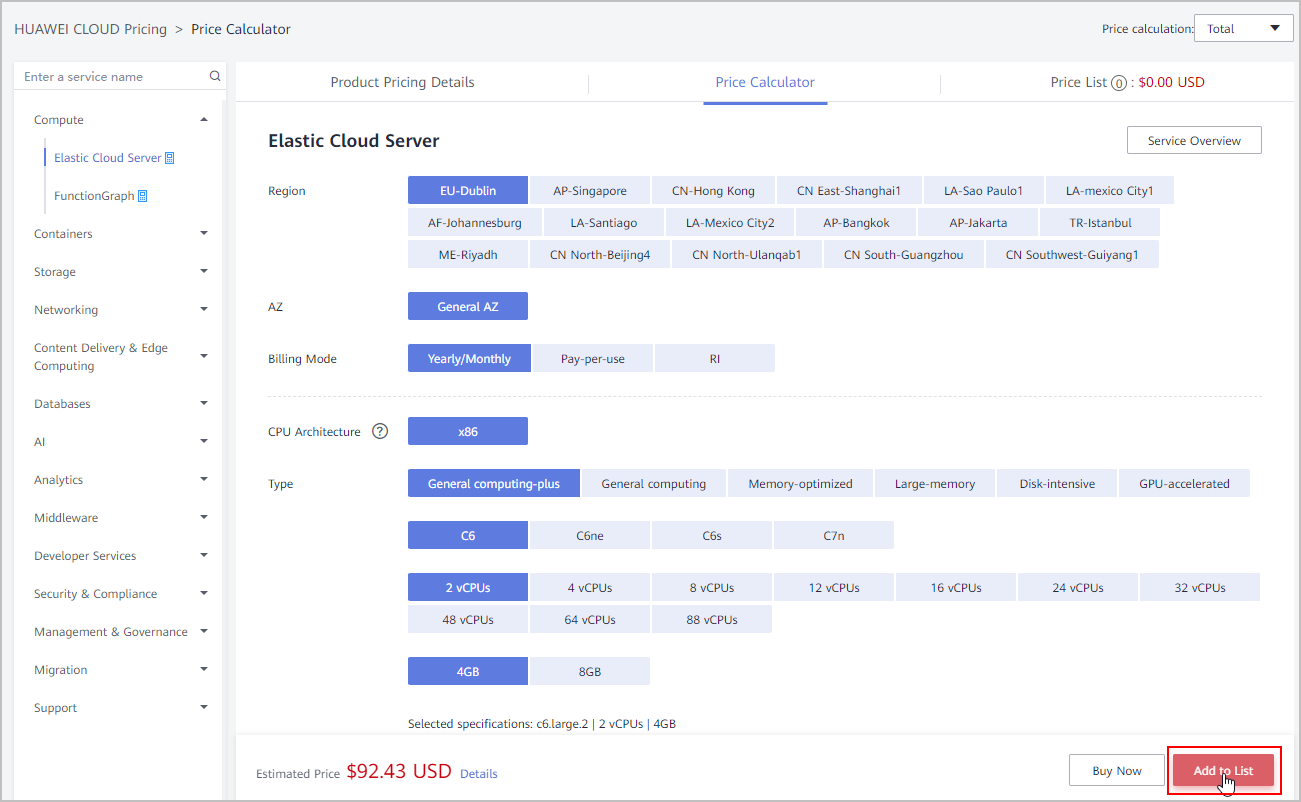The image size is (1301, 802).
Task: Select CN East-Shanghai1 region
Action: coord(849,191)
